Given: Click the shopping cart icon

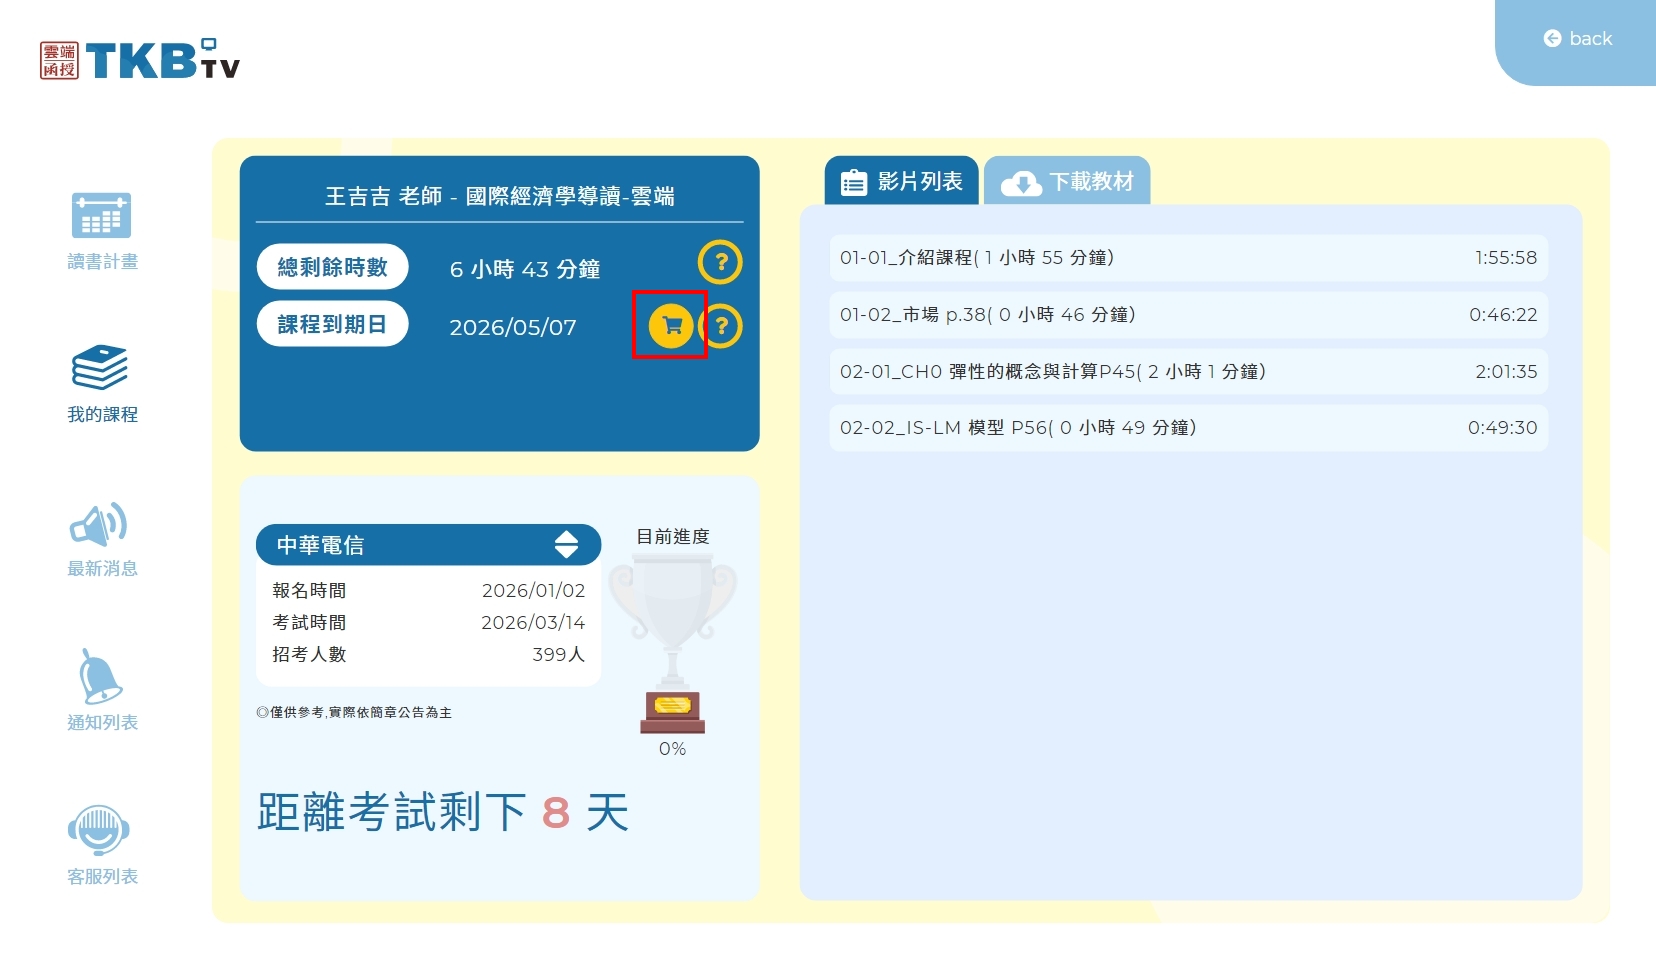Looking at the screenshot, I should 671,325.
